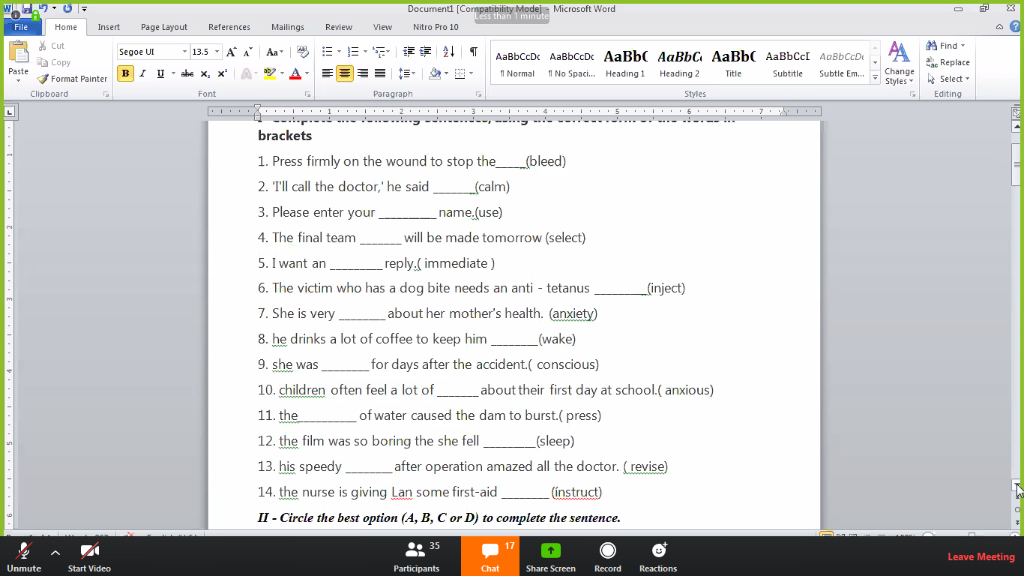
Task: Click Increase Indent icon
Action: tap(425, 52)
